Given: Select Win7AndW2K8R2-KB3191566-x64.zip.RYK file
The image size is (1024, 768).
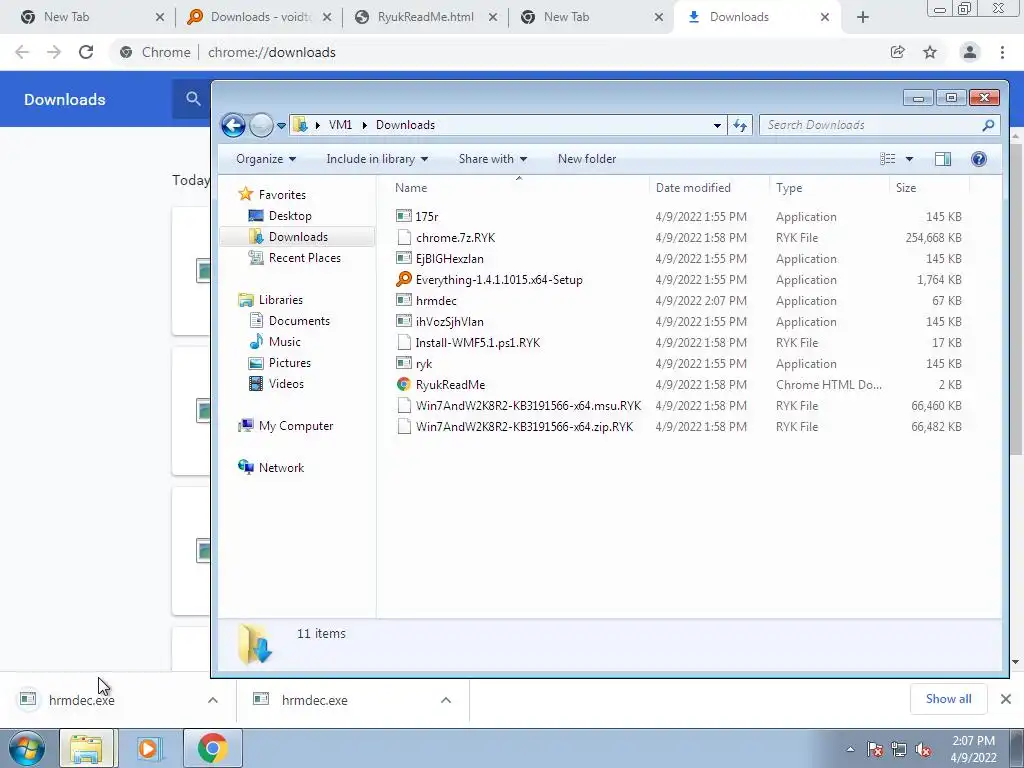Looking at the screenshot, I should (524, 426).
